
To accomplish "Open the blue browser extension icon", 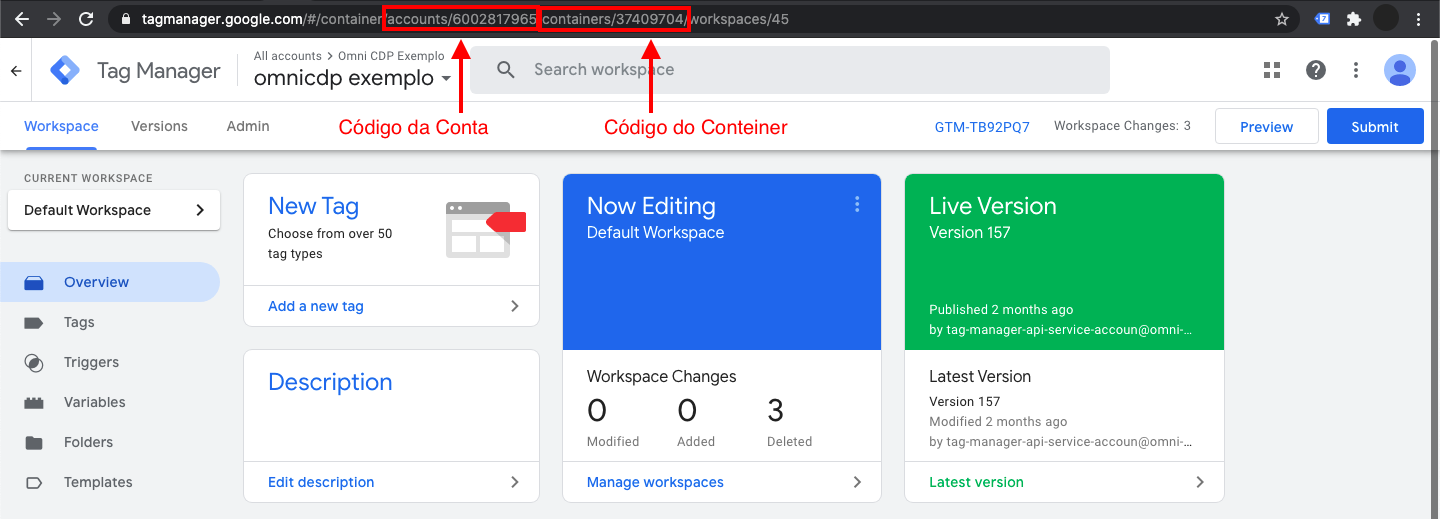I will pos(1322,18).
